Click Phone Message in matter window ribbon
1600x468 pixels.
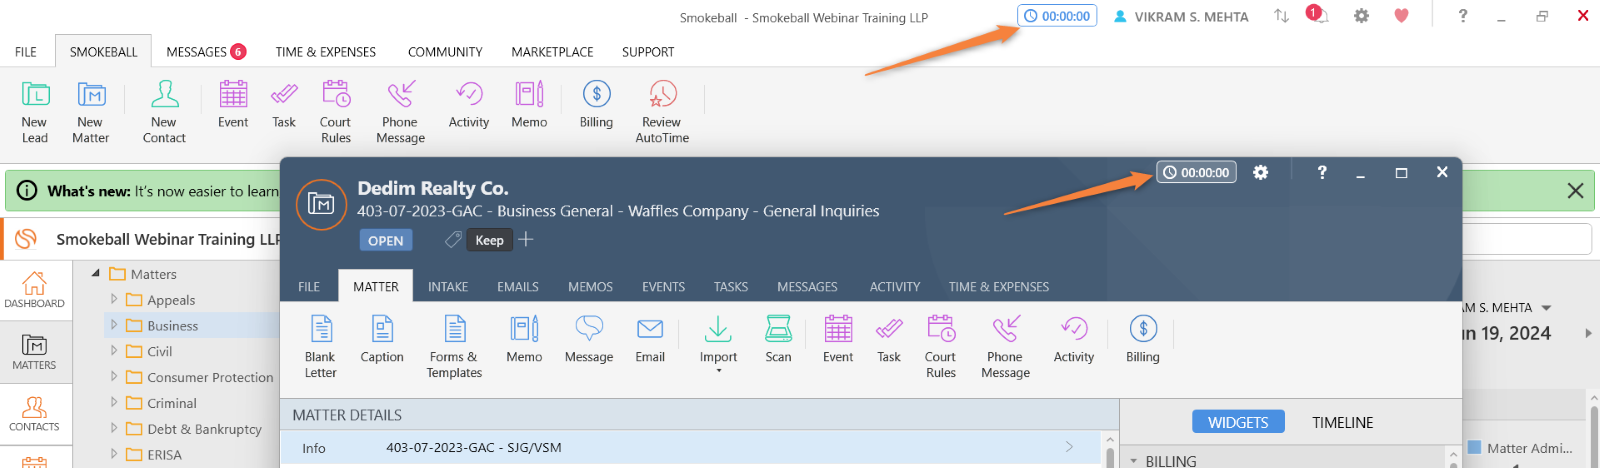pos(1006,346)
